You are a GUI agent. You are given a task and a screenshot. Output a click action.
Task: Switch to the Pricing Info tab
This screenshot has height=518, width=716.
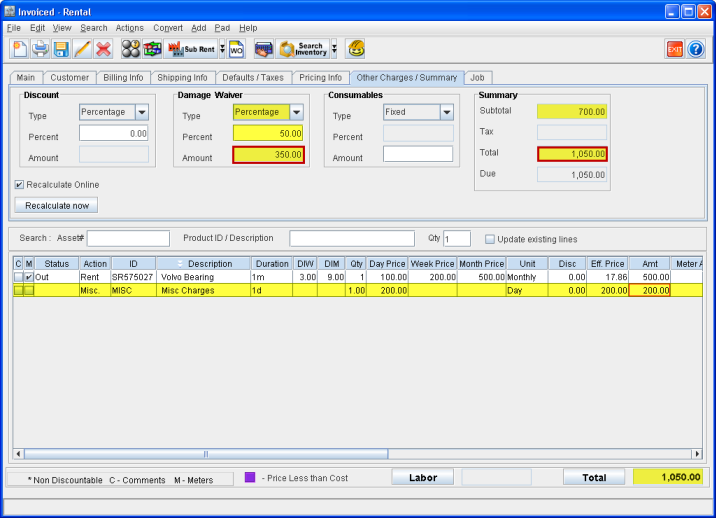click(x=321, y=78)
